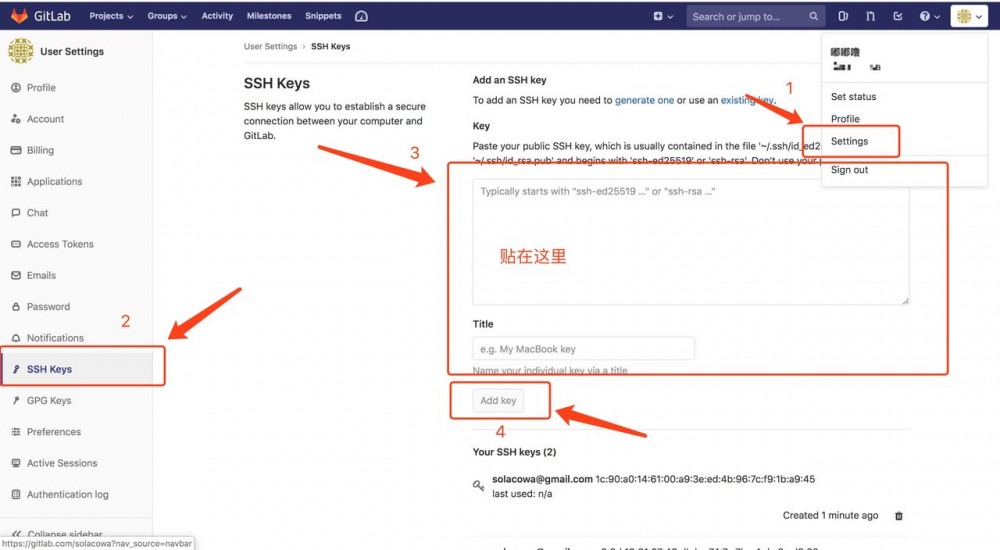1000x550 pixels.
Task: Open the Help question mark dropdown
Action: (x=929, y=16)
